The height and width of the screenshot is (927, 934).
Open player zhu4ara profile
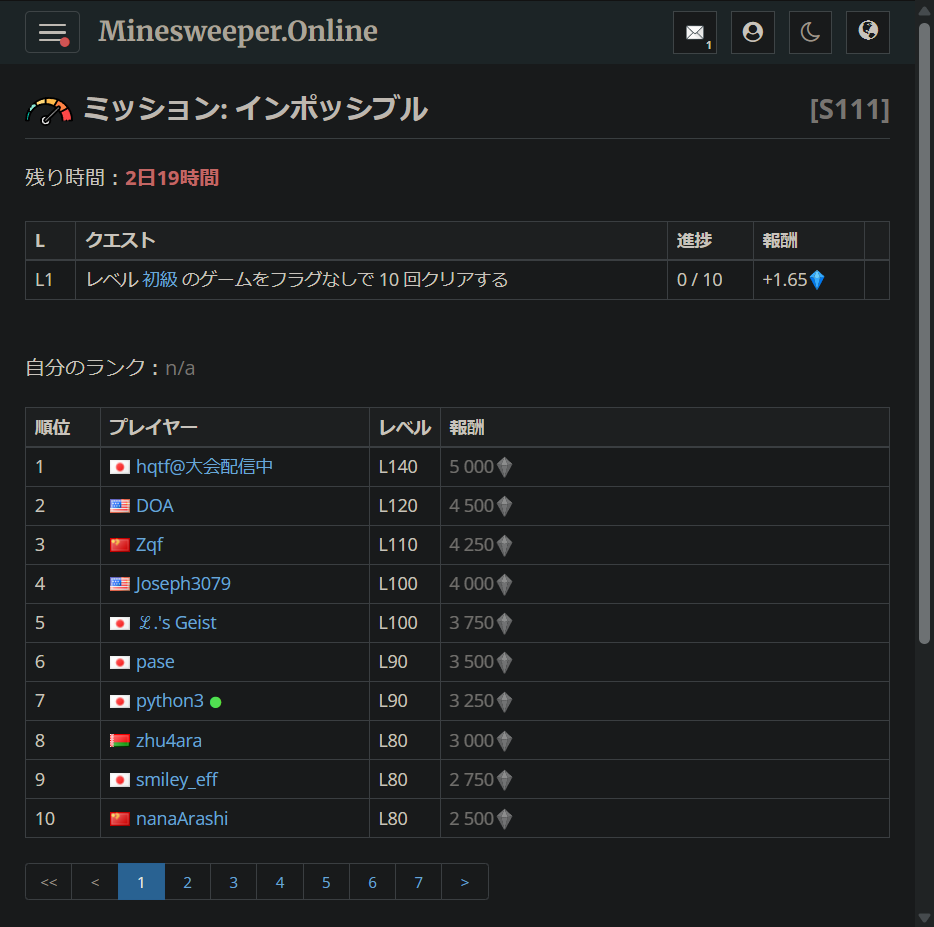coord(169,741)
